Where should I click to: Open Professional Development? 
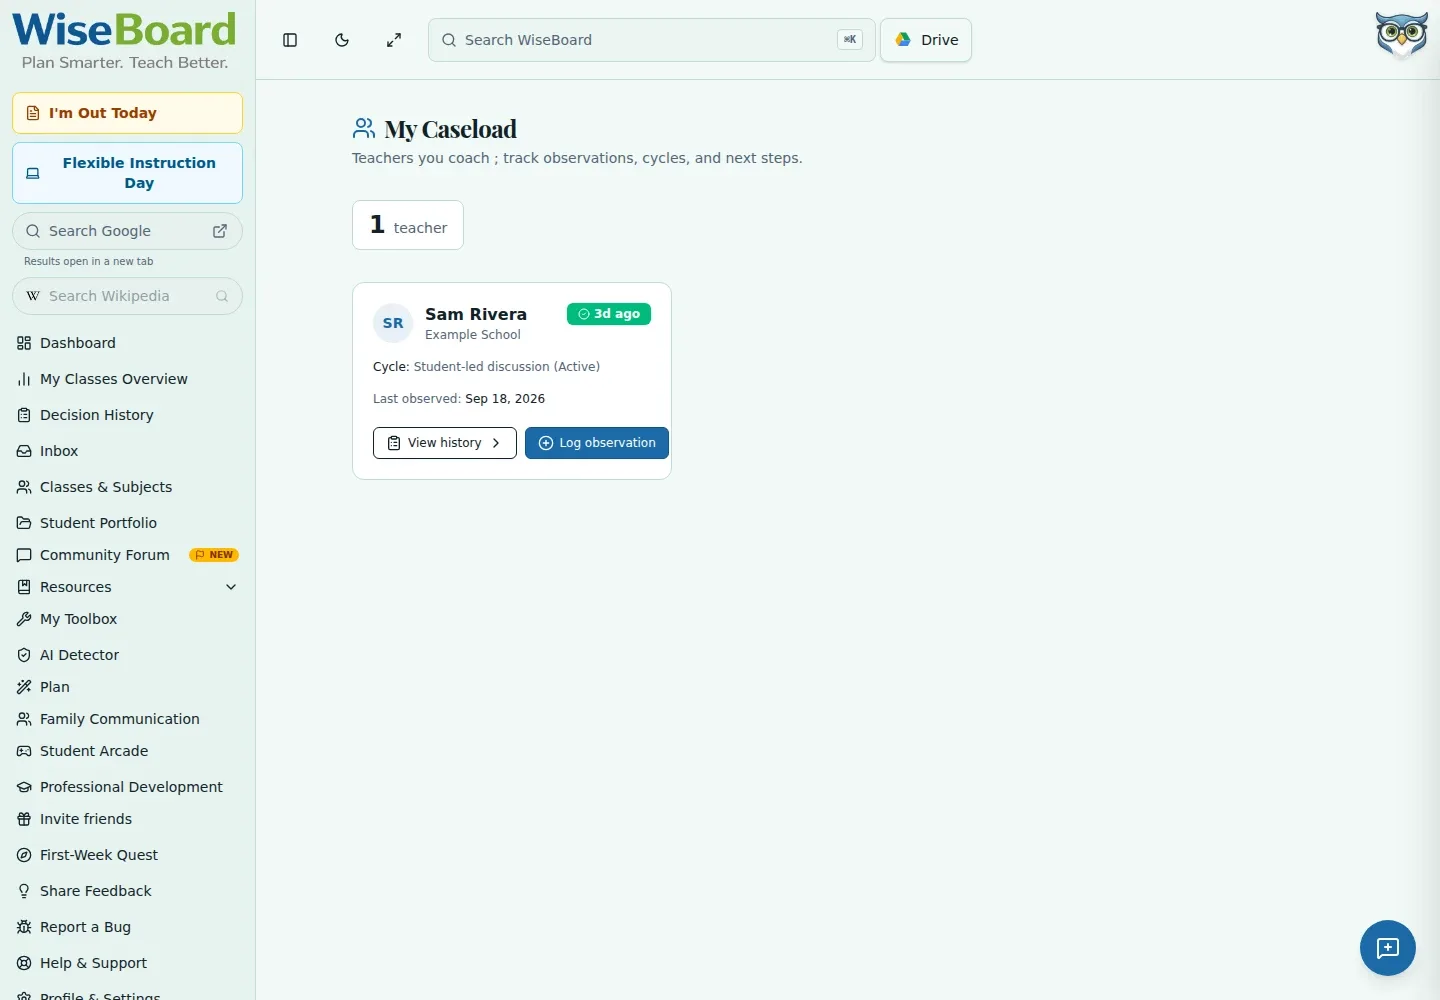pos(127,787)
